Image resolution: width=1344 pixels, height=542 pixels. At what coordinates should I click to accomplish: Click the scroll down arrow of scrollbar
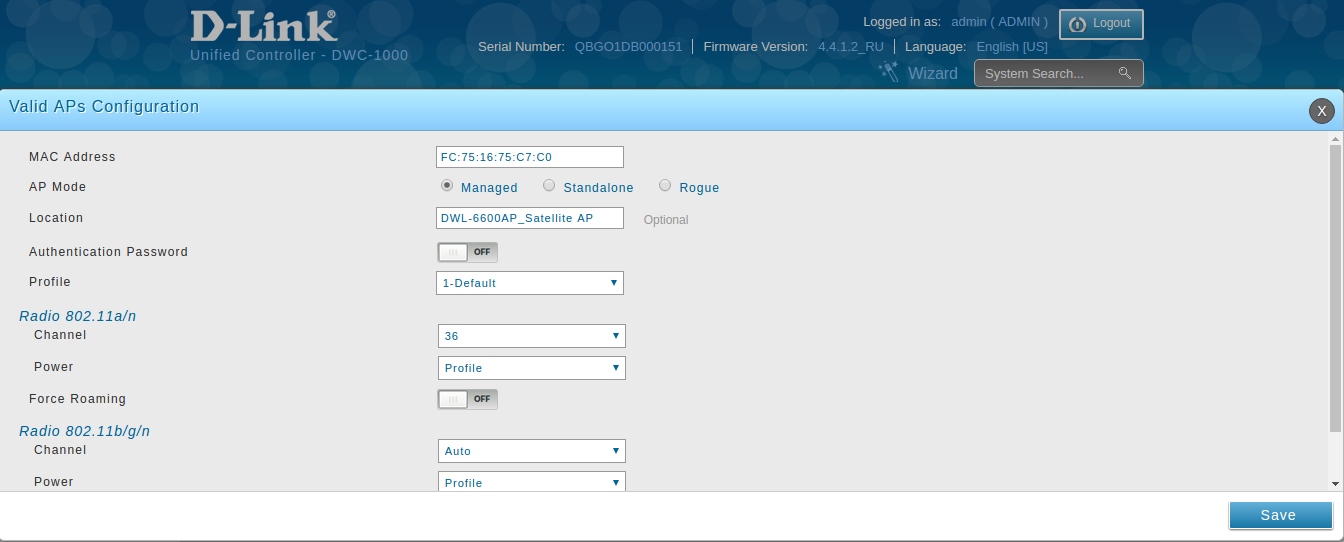[1335, 484]
